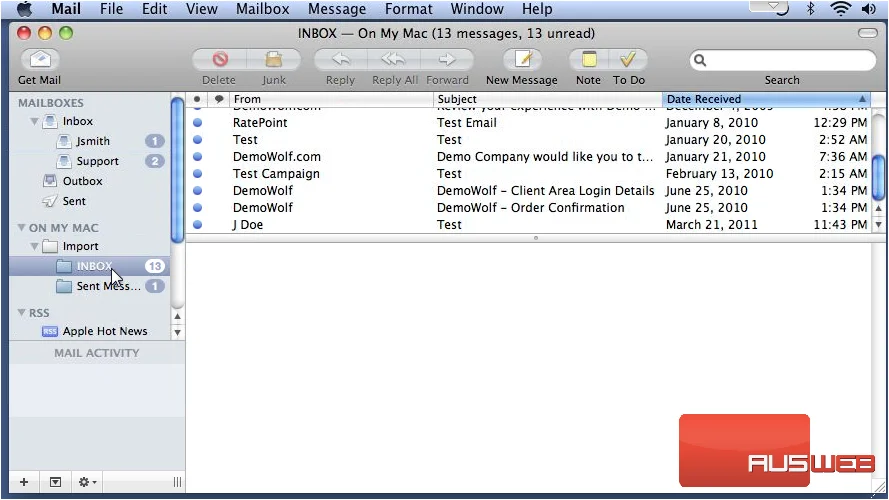Image resolution: width=889 pixels, height=500 pixels.
Task: Open the Mail application menu
Action: [66, 9]
